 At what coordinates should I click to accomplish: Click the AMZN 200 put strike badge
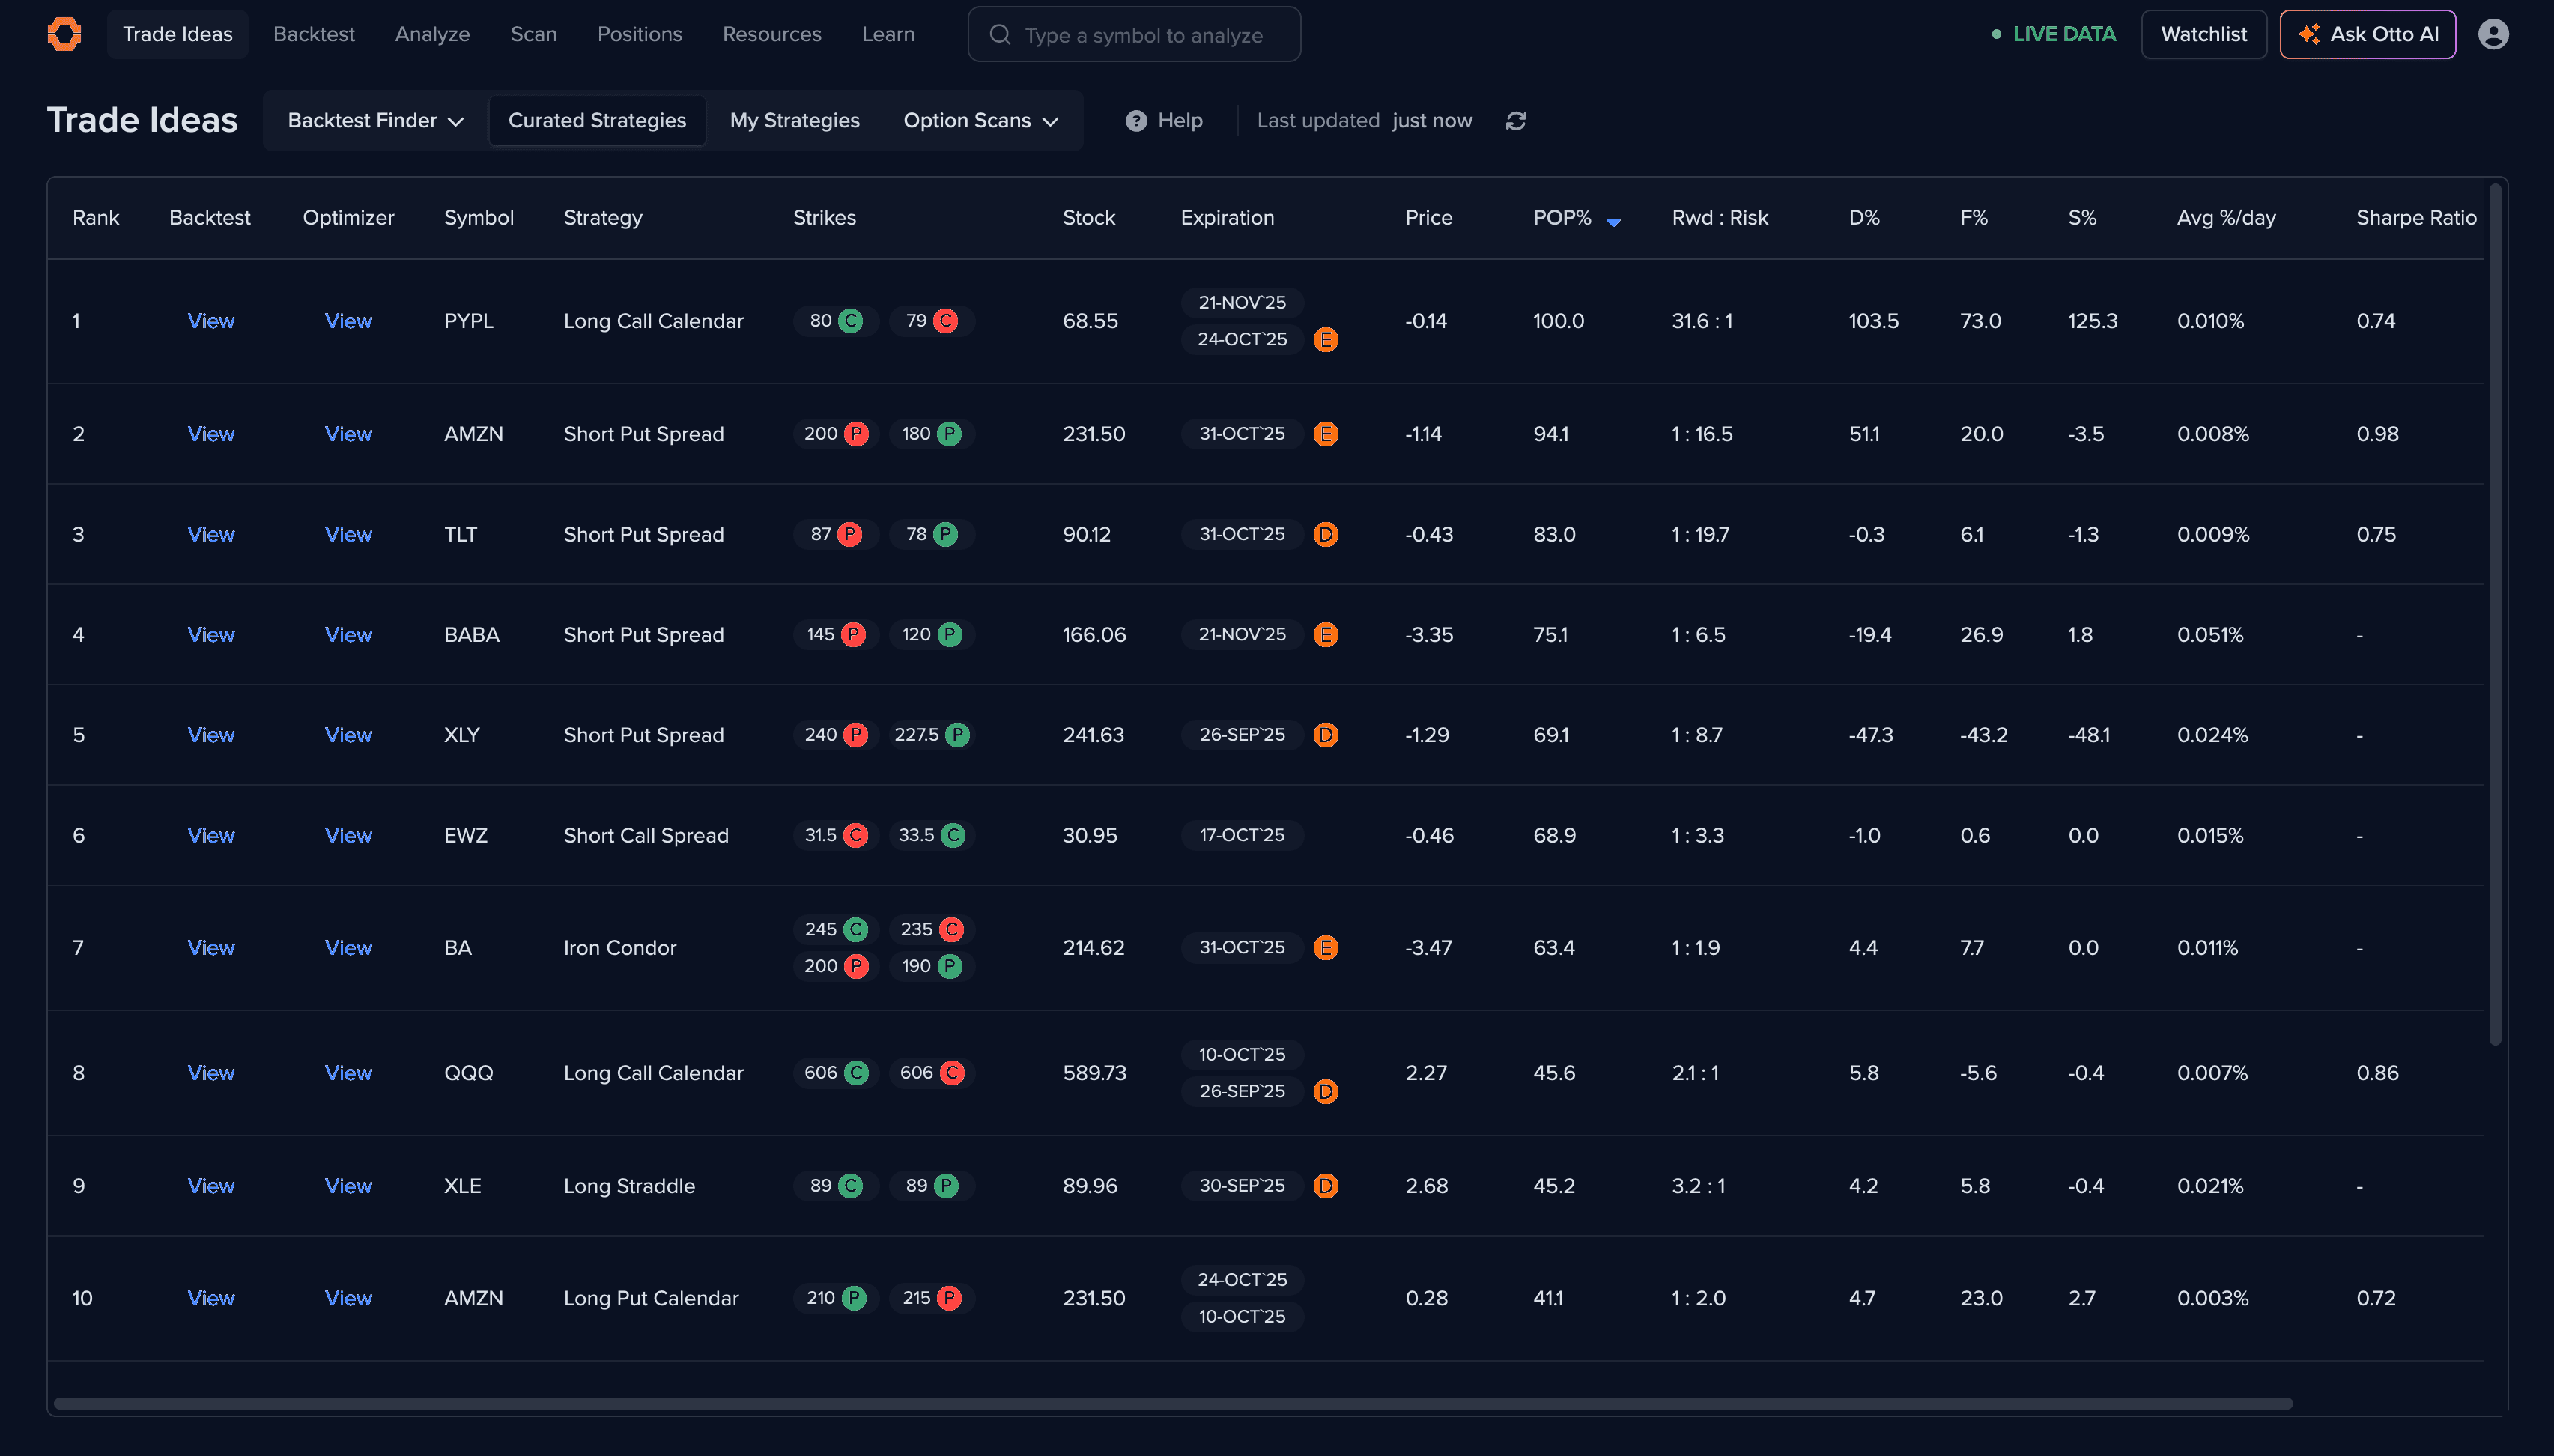(x=836, y=434)
